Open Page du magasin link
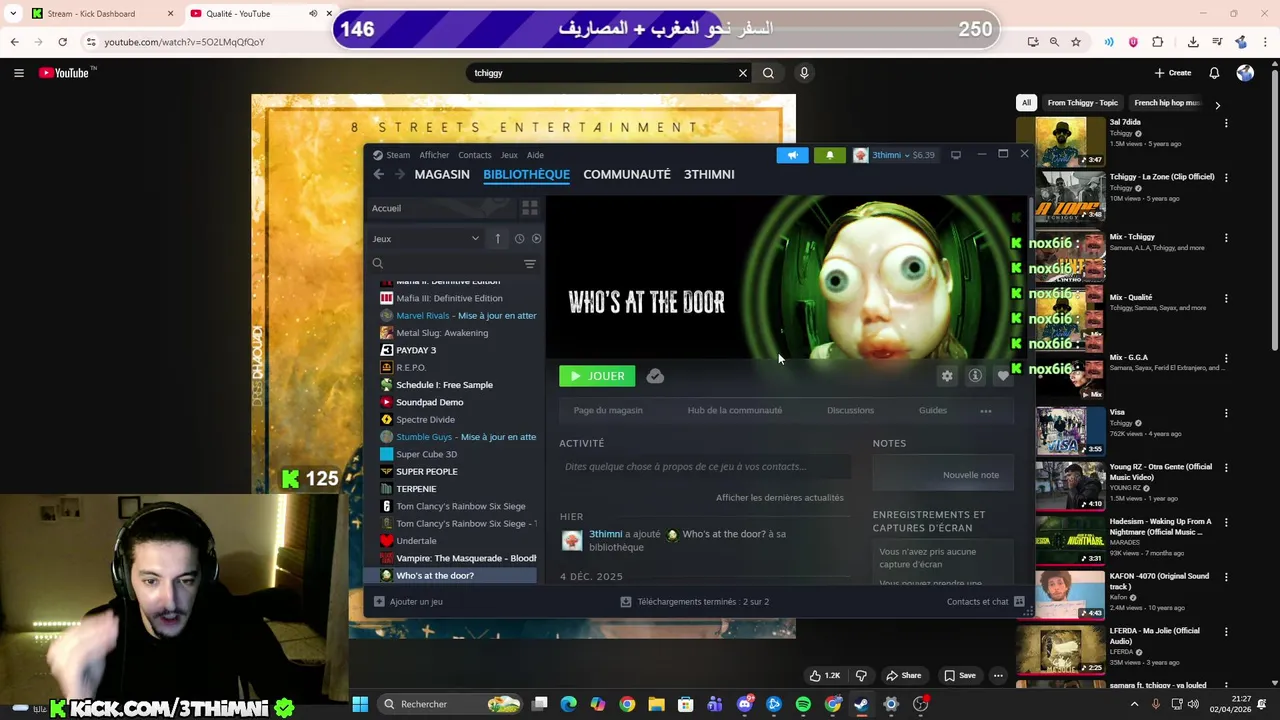 pos(608,410)
